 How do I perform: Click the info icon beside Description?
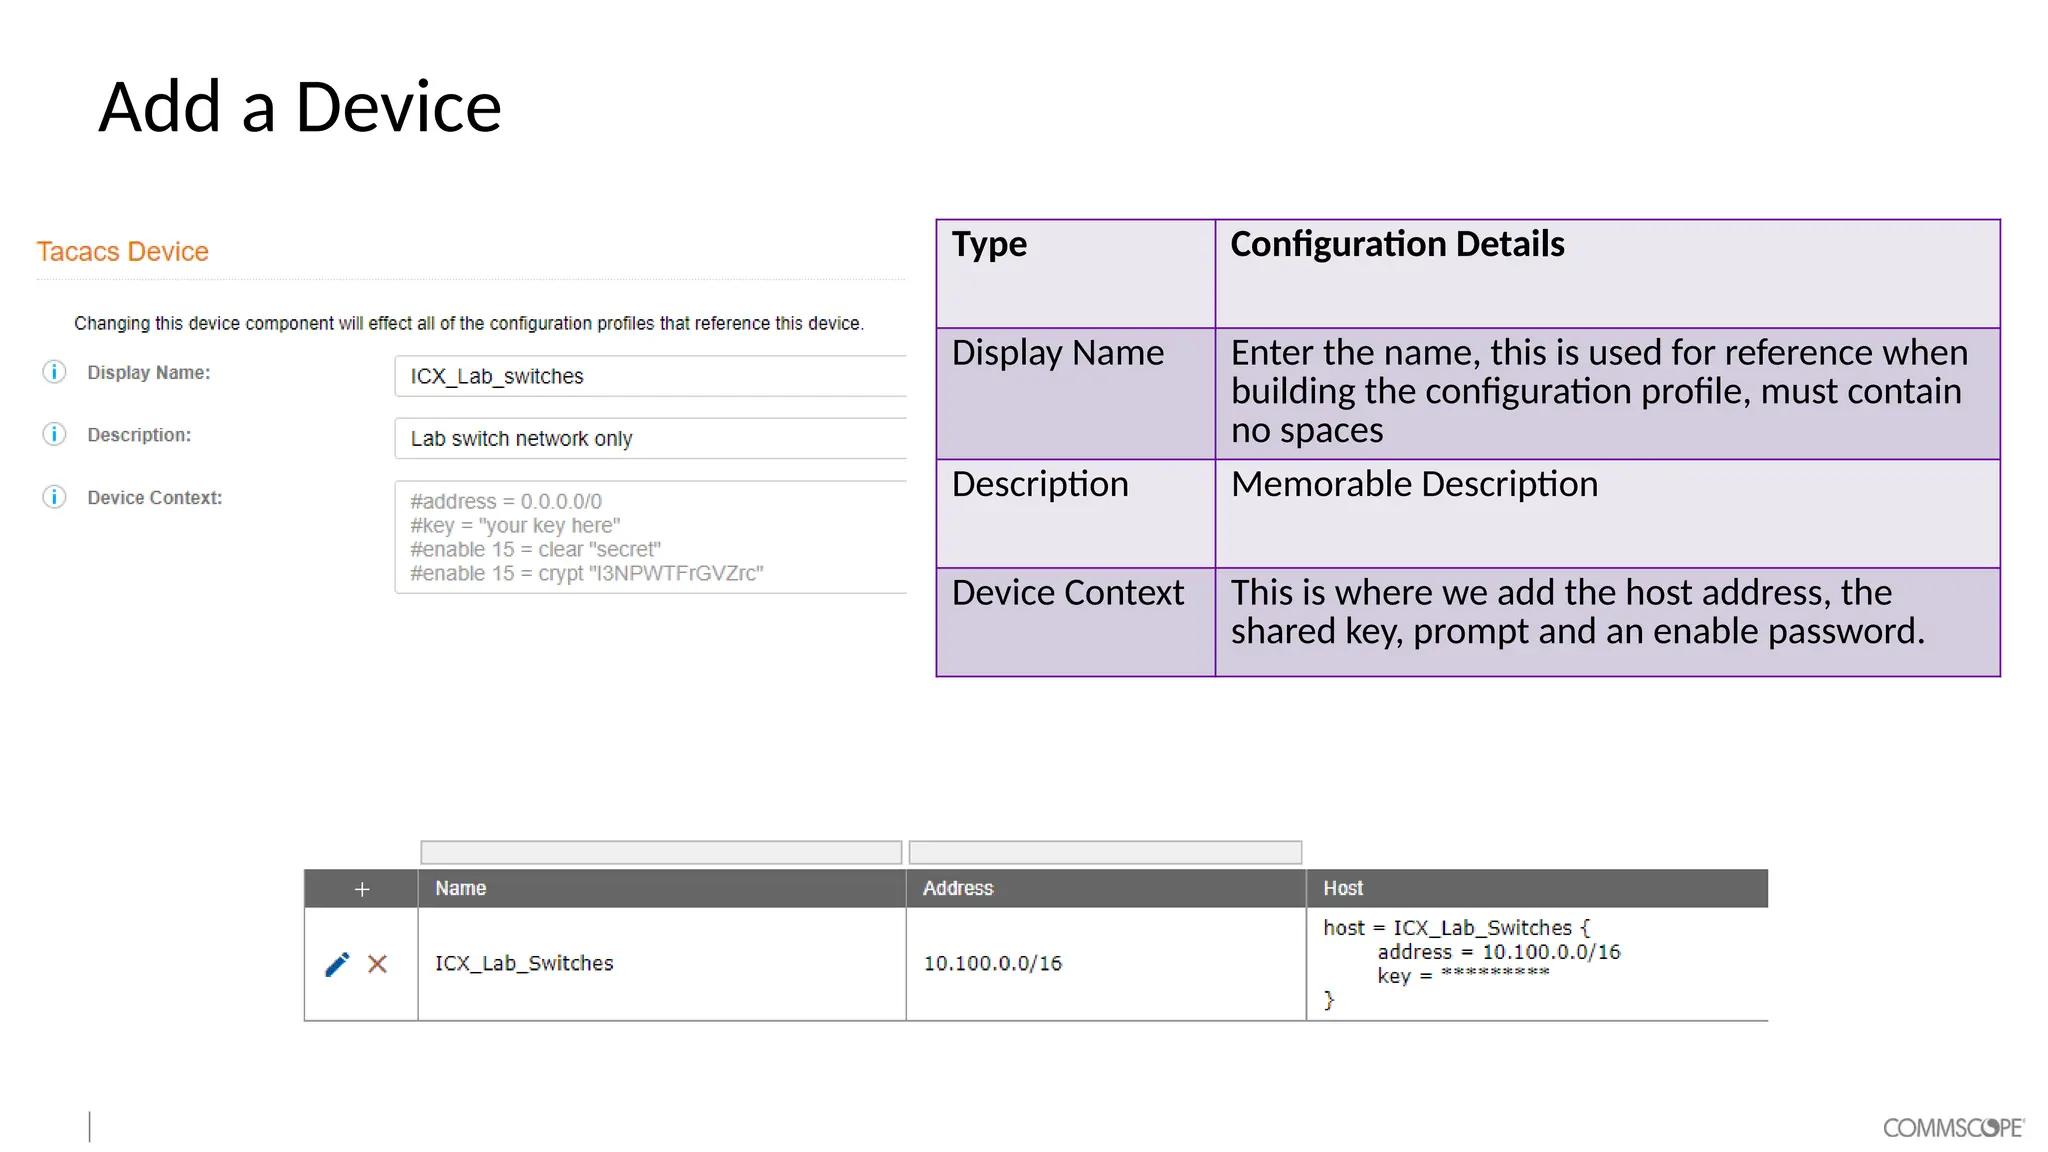[54, 434]
